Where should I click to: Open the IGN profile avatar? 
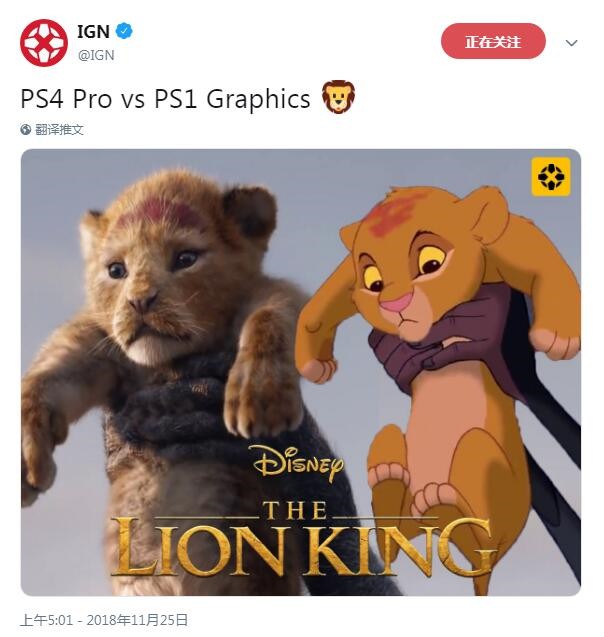coord(43,43)
